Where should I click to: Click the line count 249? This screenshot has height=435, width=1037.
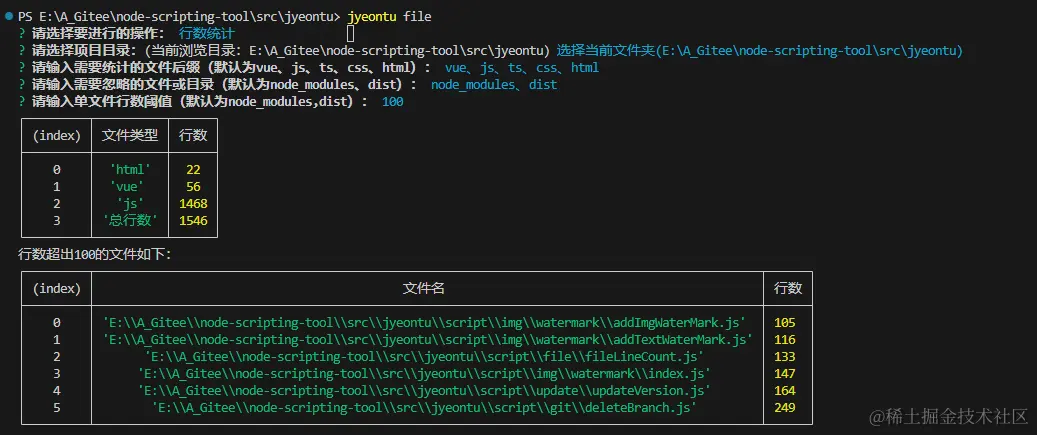tap(784, 408)
